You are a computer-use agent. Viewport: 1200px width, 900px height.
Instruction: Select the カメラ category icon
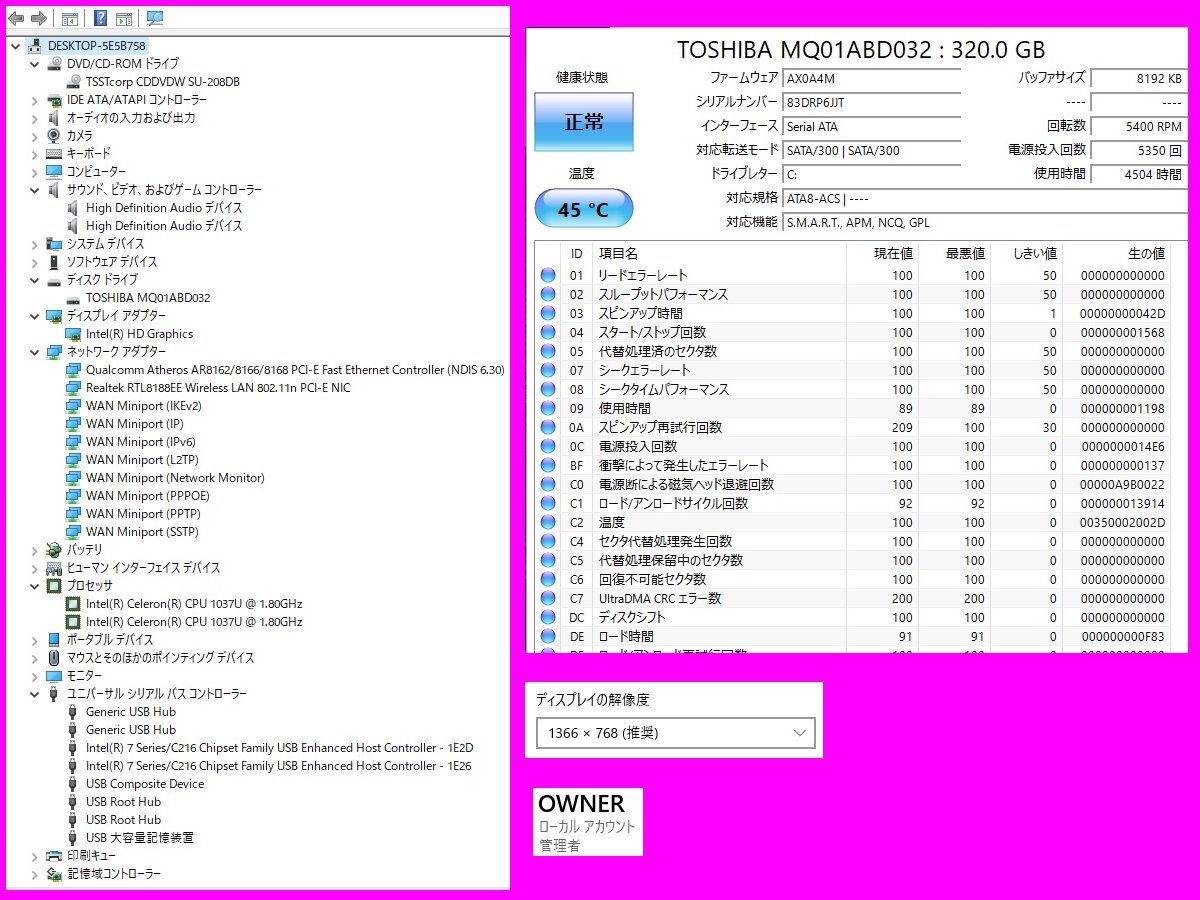[54, 135]
